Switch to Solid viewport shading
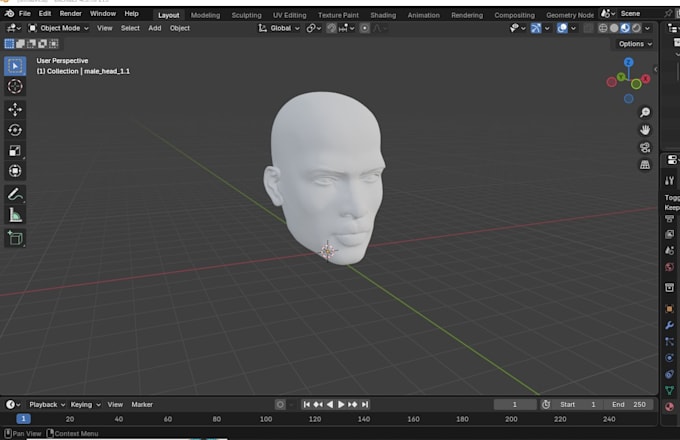This screenshot has height=440, width=680. coord(614,28)
